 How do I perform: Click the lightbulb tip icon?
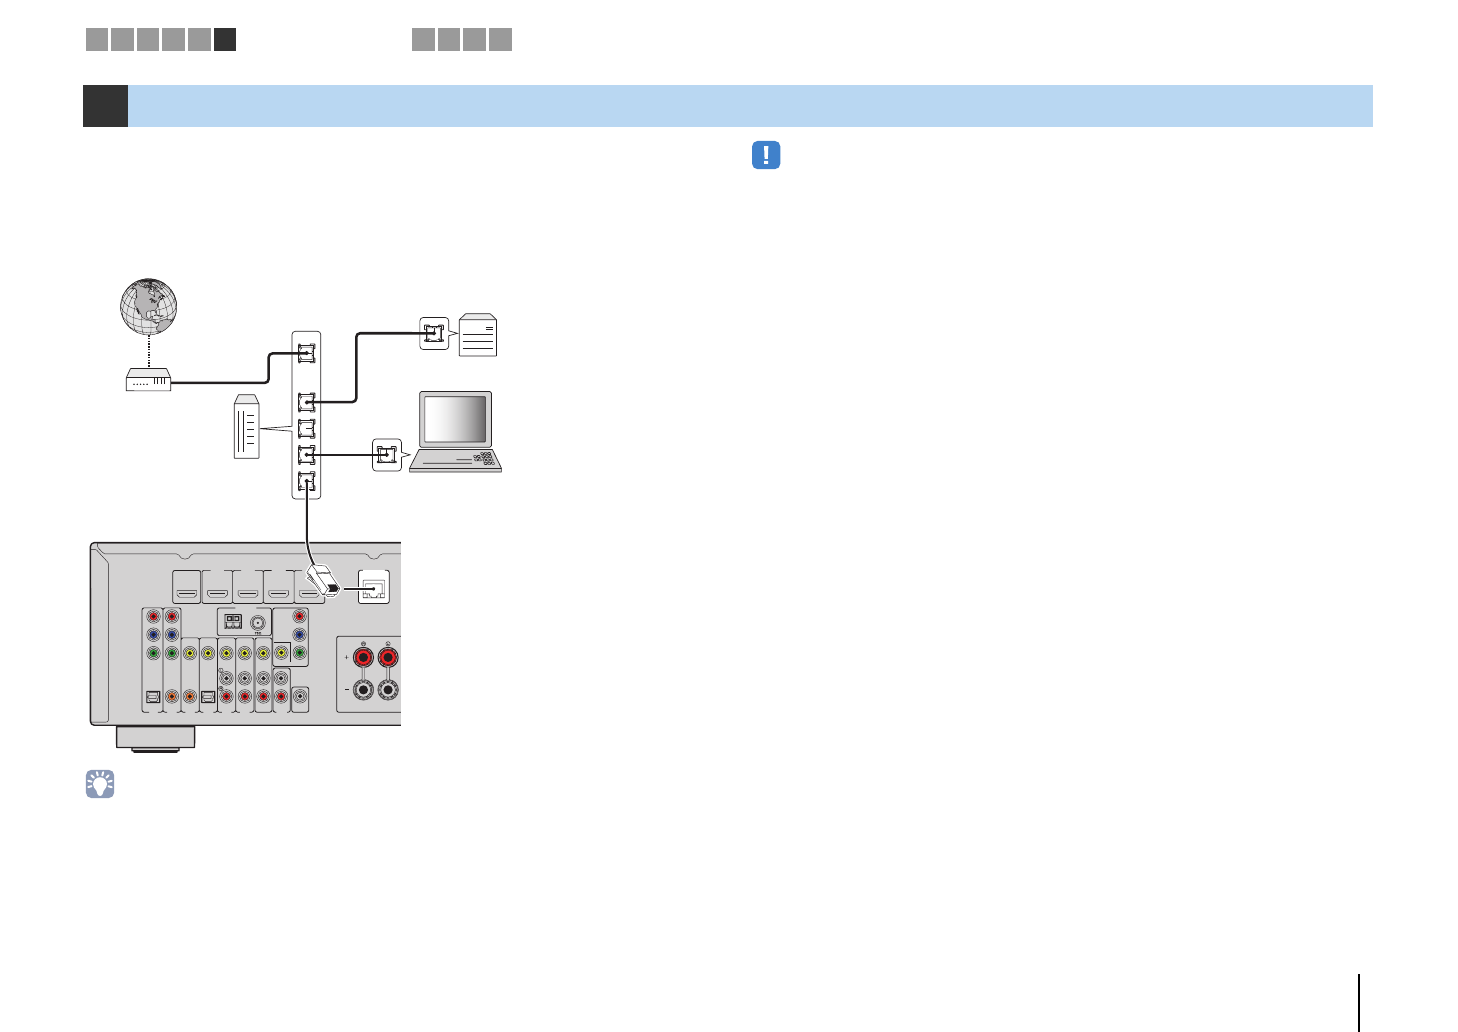tap(100, 784)
